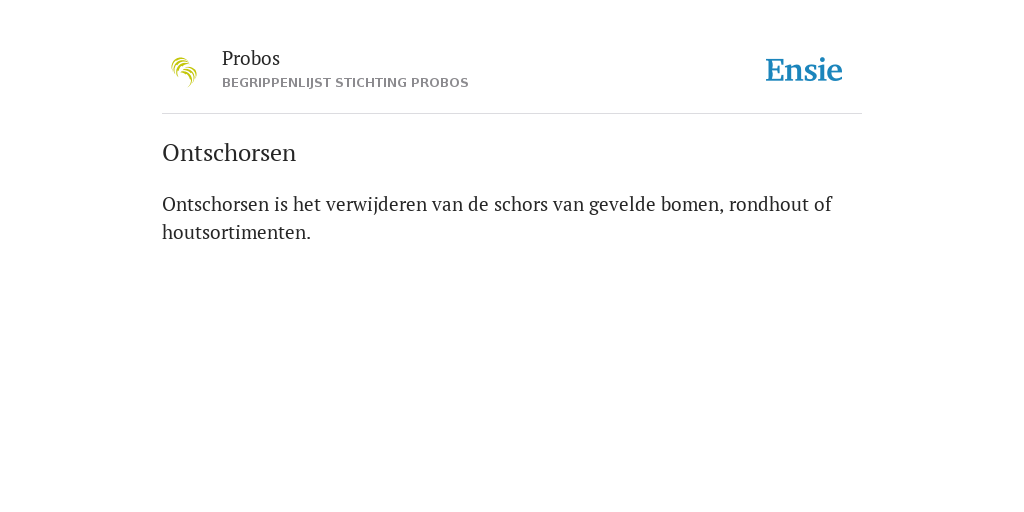1024x512 pixels.
Task: Click the word 'PROBOS' in the grey subtitle
Action: (440, 83)
